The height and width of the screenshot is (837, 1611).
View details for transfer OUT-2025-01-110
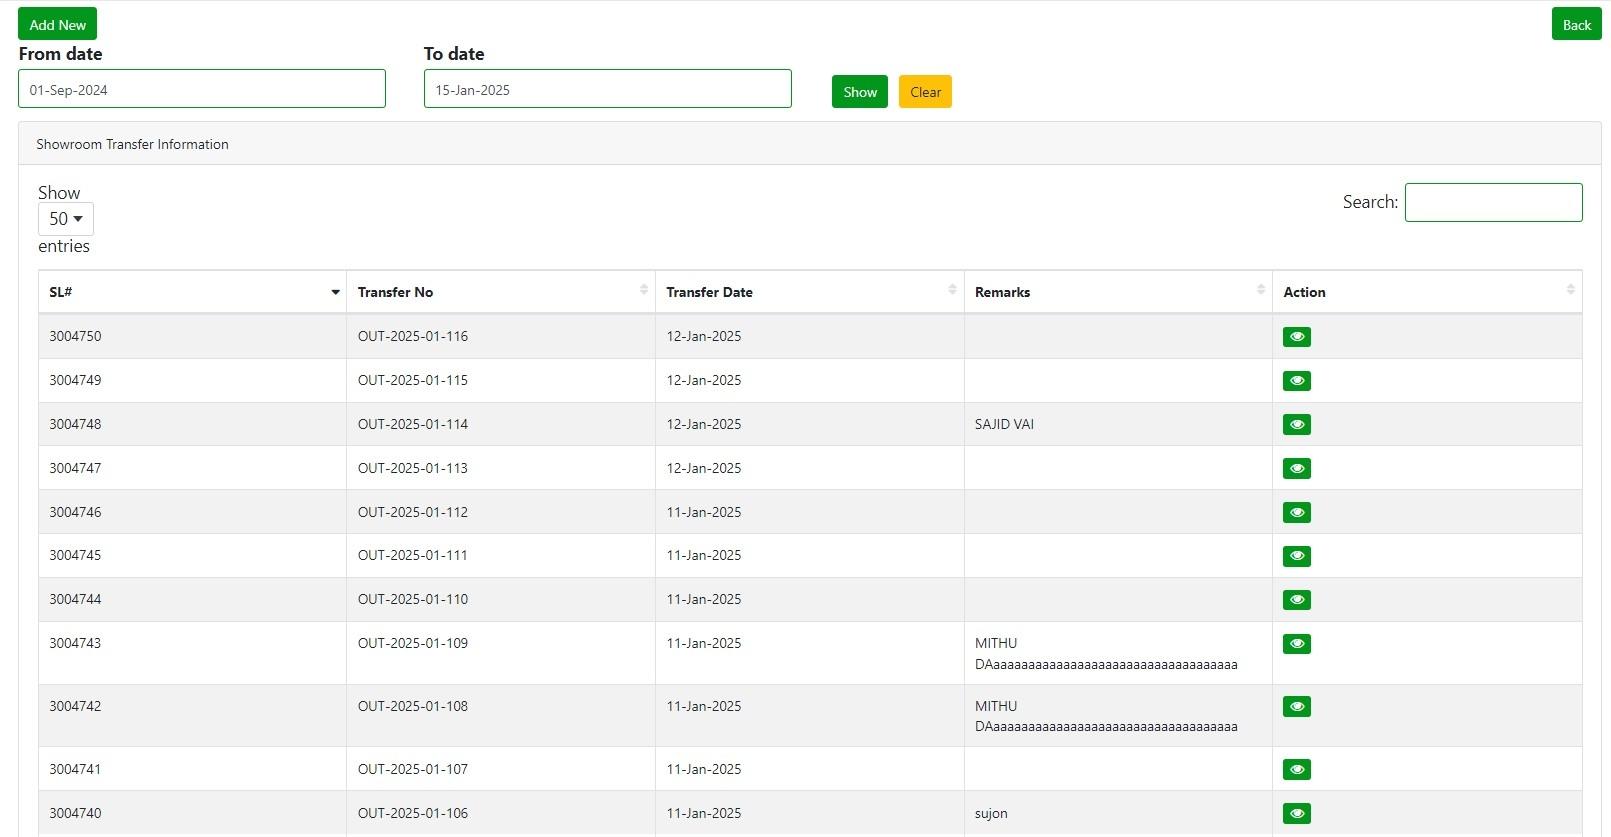click(1296, 600)
